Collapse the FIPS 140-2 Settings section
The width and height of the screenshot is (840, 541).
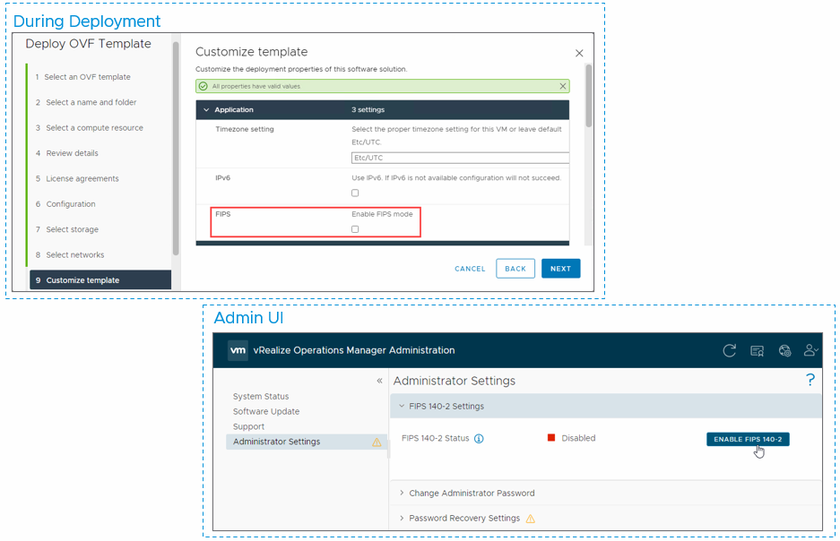402,406
